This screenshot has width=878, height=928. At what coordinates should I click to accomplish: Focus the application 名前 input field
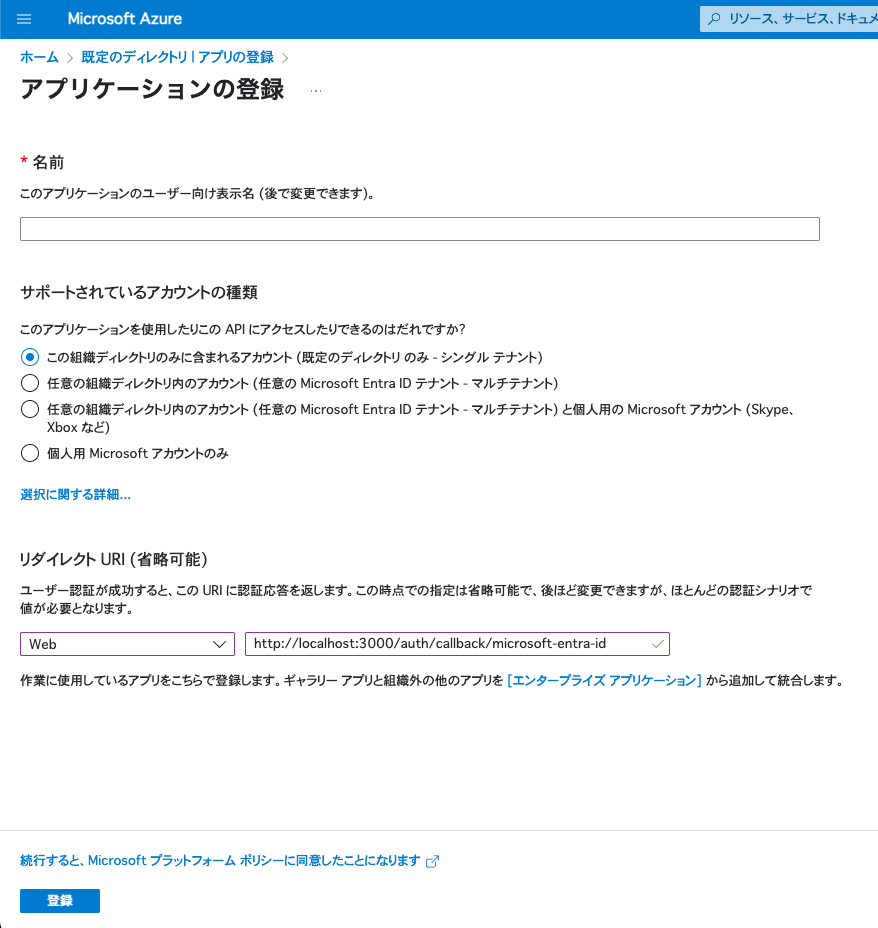tap(419, 229)
